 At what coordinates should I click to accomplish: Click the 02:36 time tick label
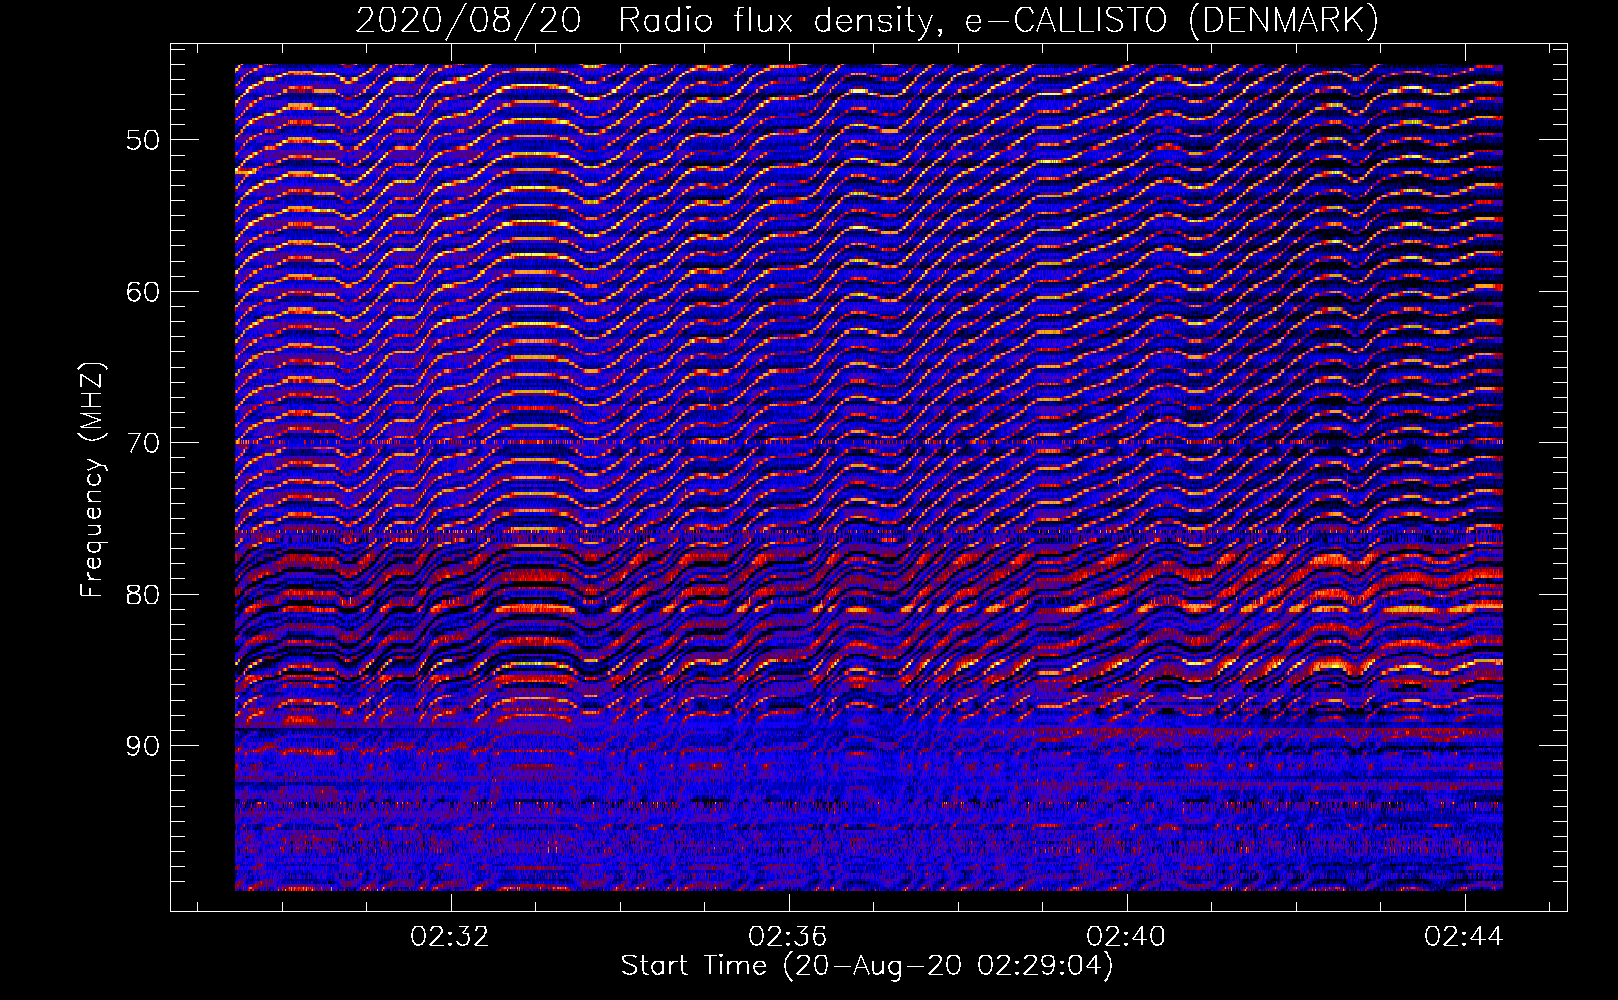(x=788, y=937)
